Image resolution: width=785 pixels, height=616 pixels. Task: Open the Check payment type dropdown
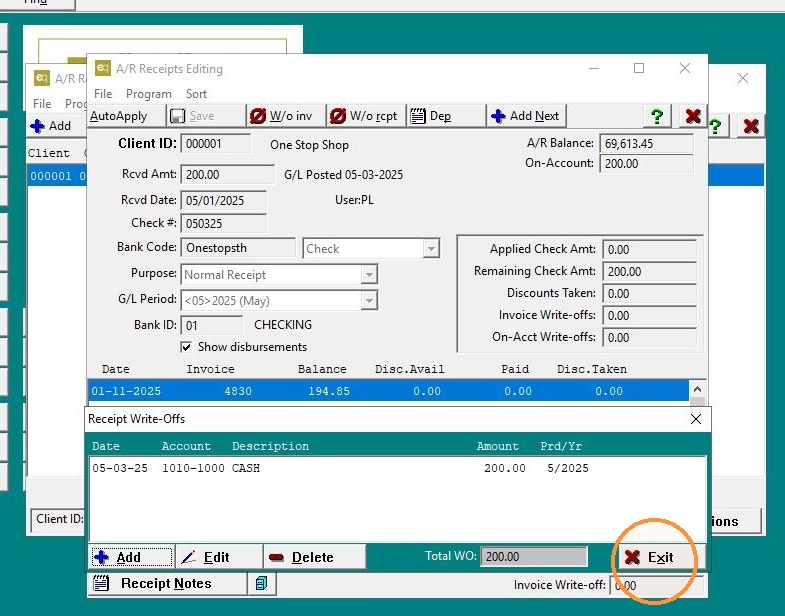[x=431, y=248]
